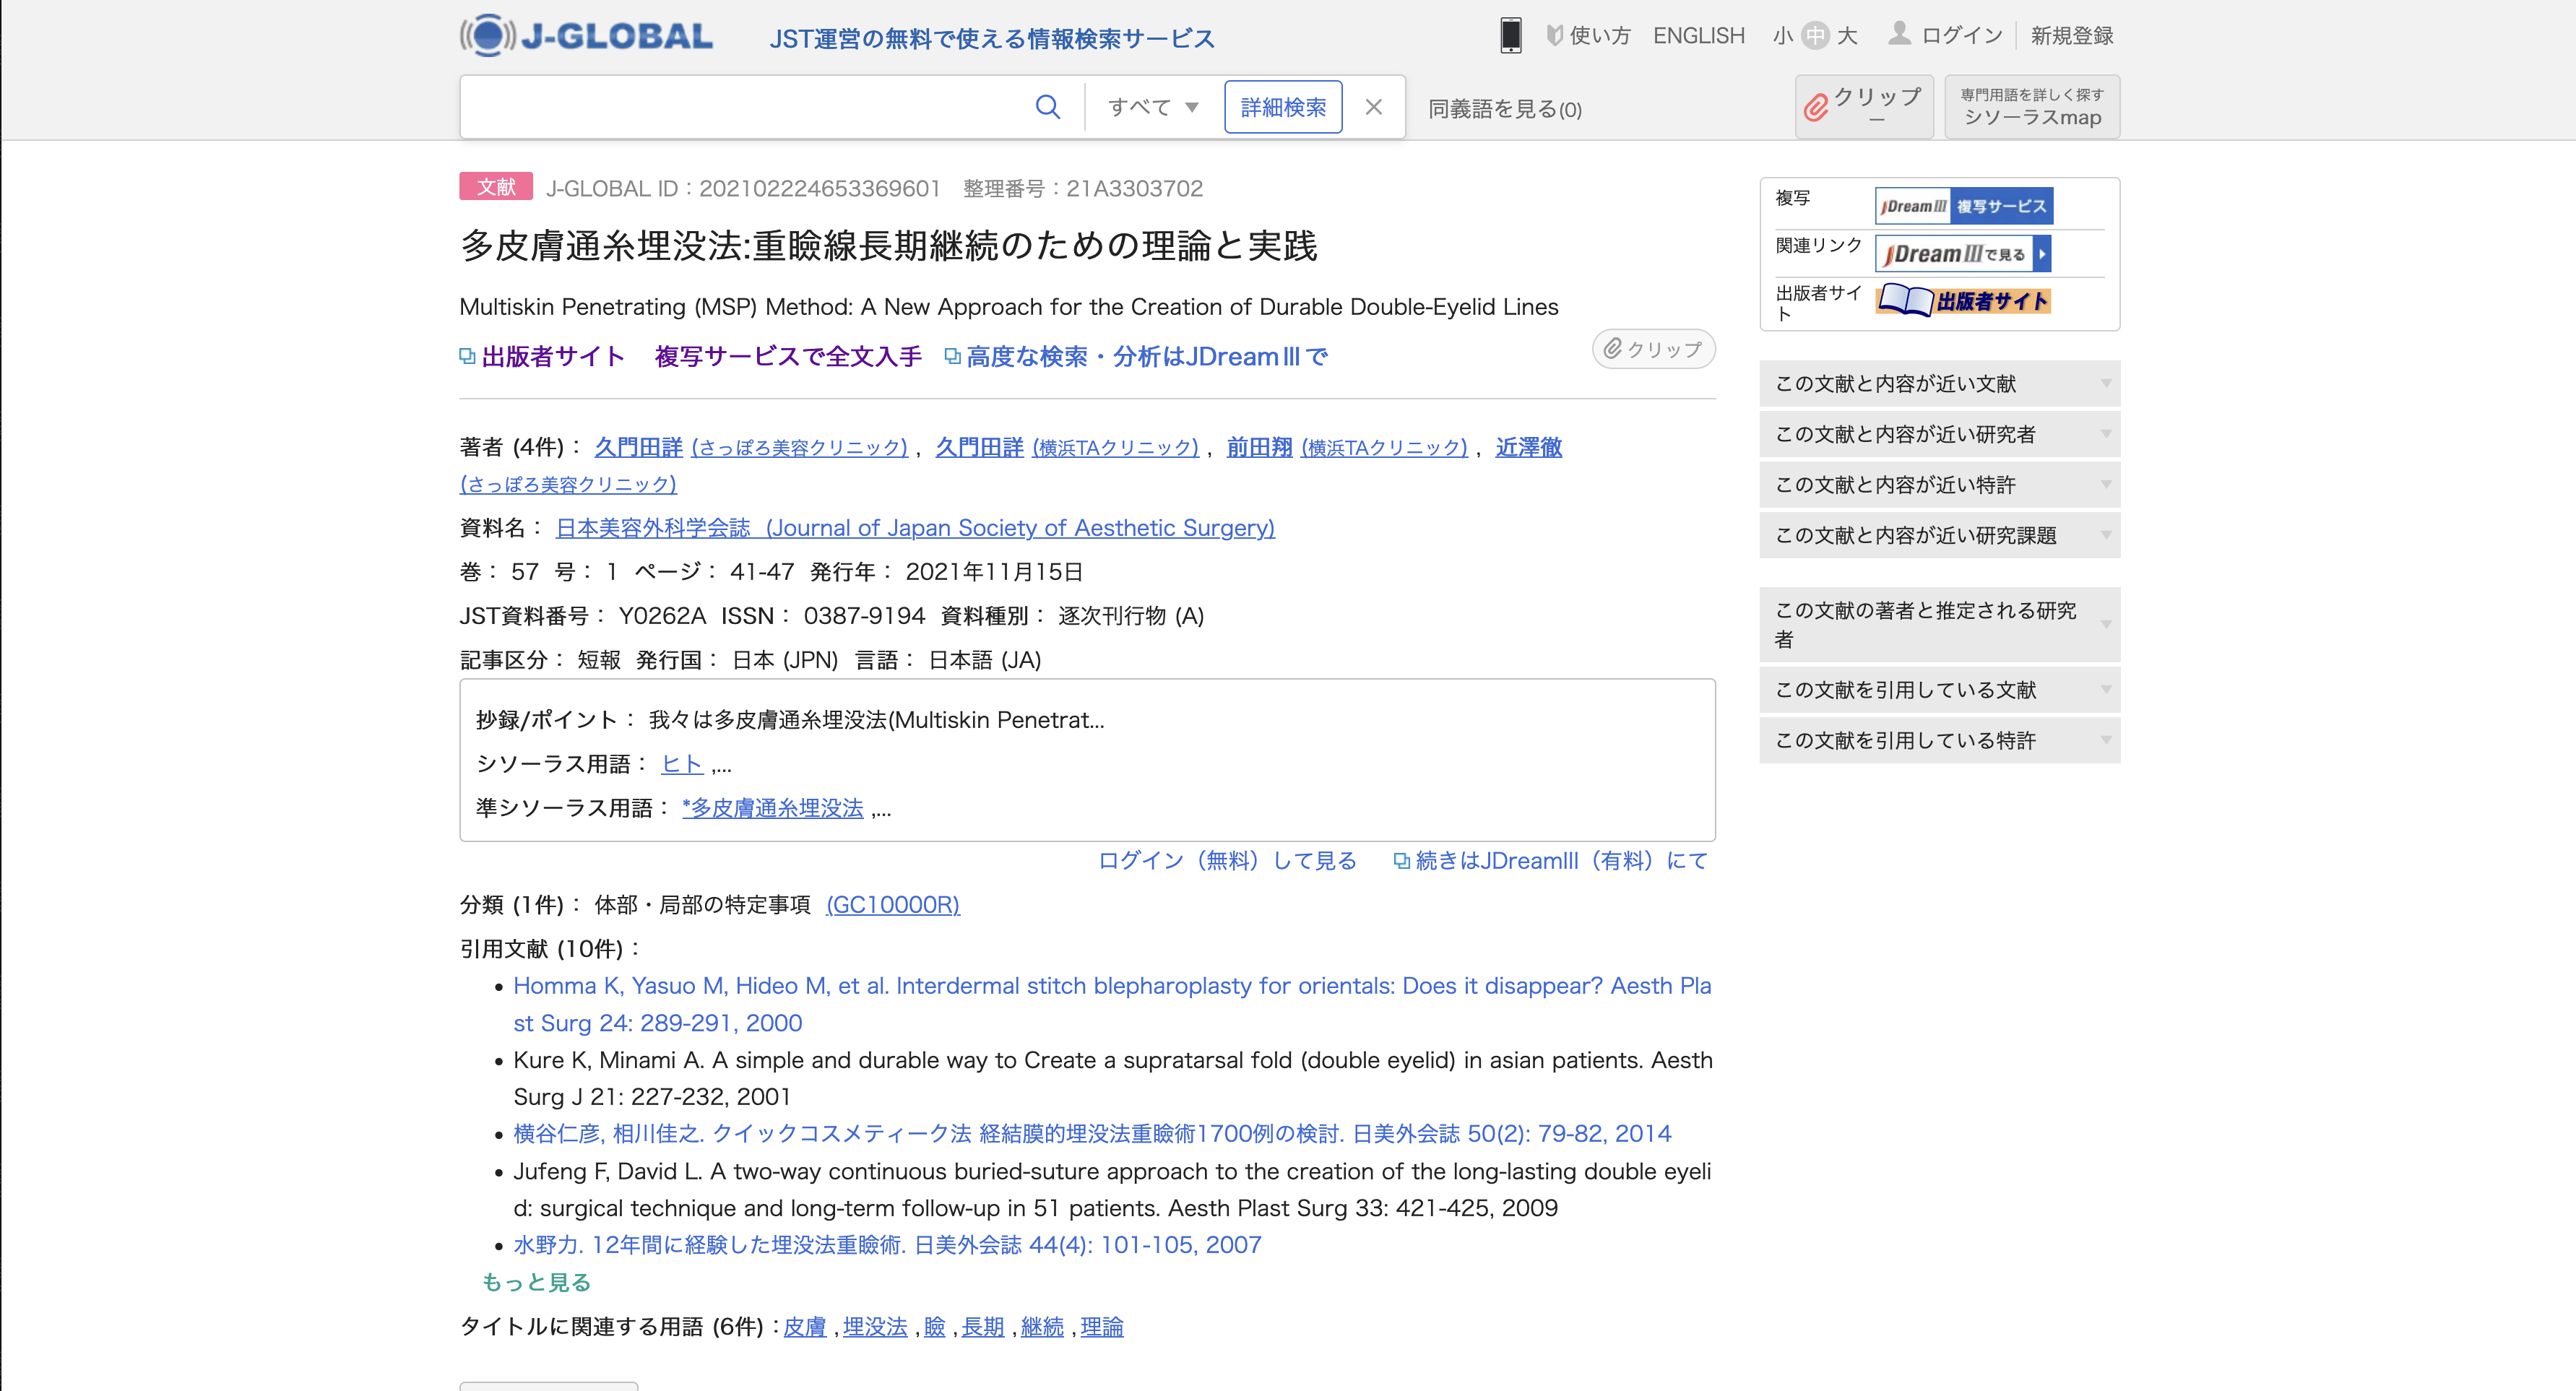Expand この文献と内容が近い文献 section
The width and height of the screenshot is (2576, 1391).
[x=1938, y=384]
